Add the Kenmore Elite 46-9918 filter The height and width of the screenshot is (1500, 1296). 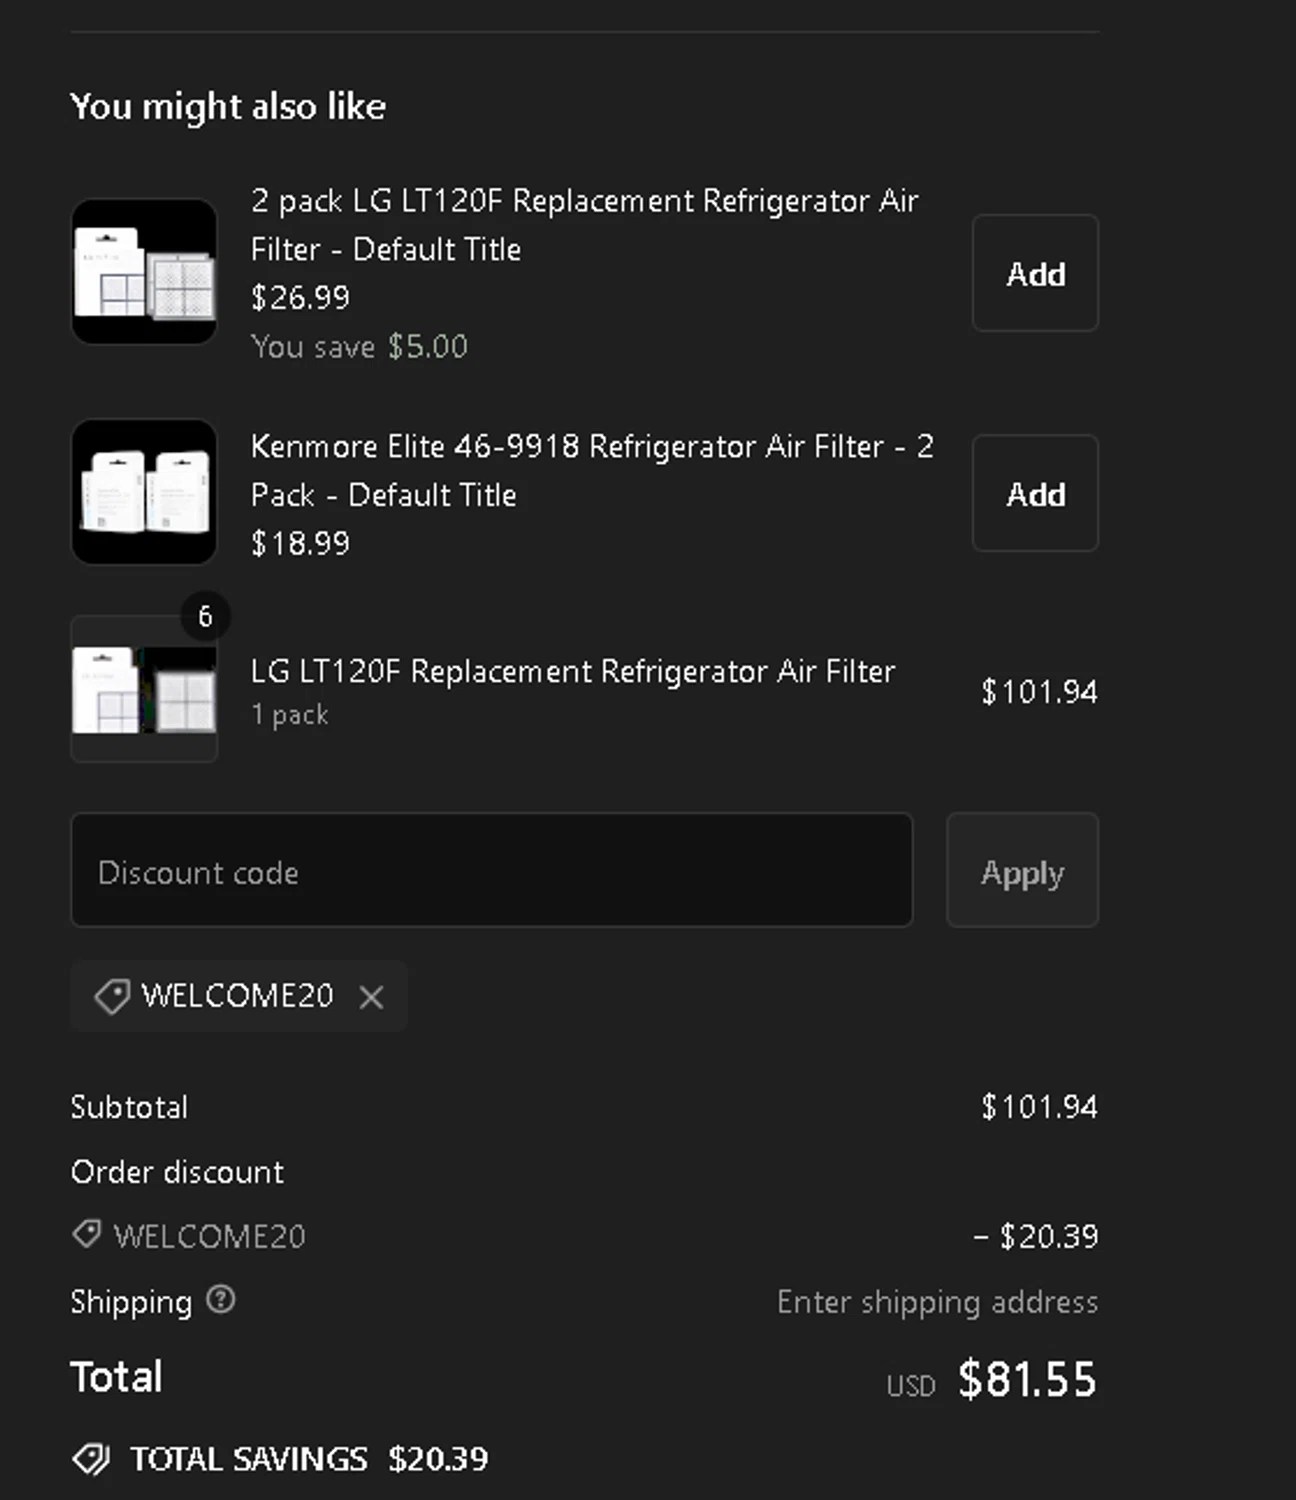[1035, 493]
